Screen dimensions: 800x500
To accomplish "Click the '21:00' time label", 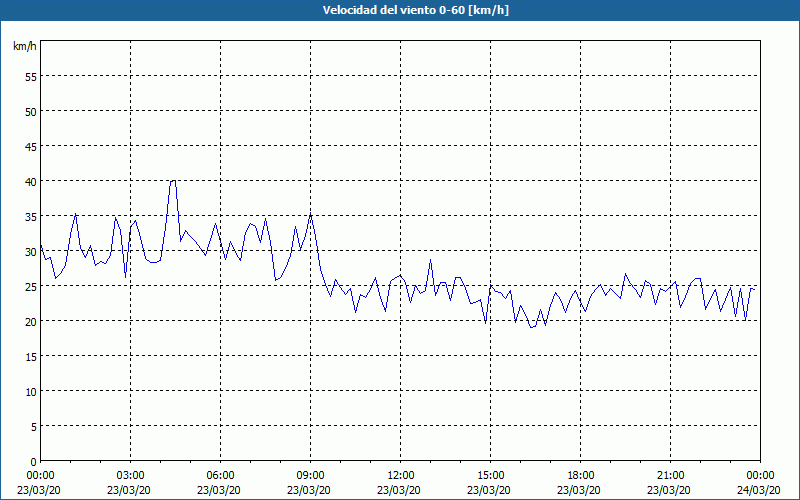I will click(670, 476).
